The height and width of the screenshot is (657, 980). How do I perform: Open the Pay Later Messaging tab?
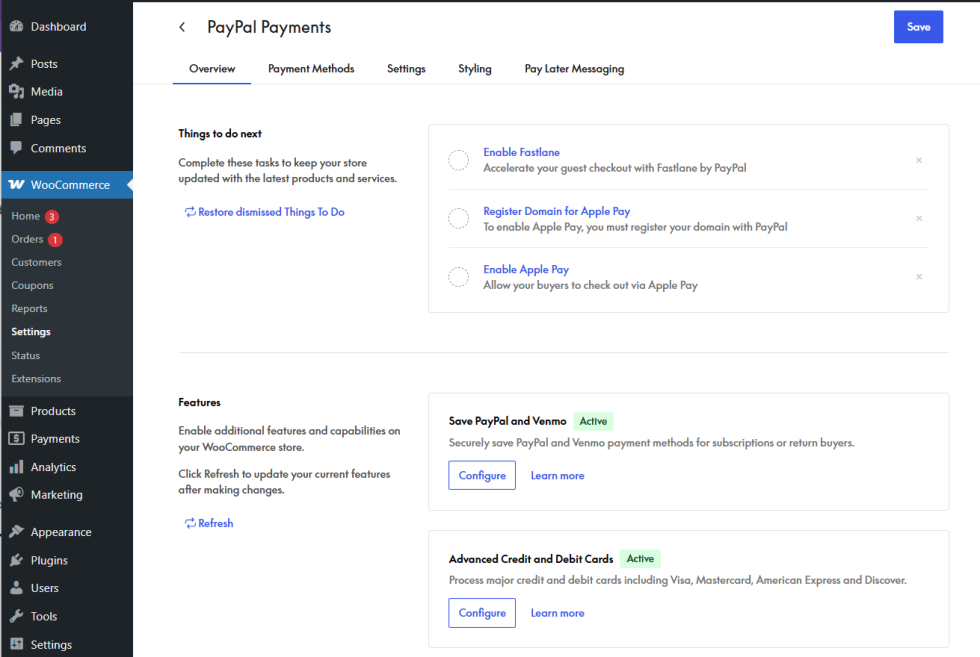click(x=574, y=69)
